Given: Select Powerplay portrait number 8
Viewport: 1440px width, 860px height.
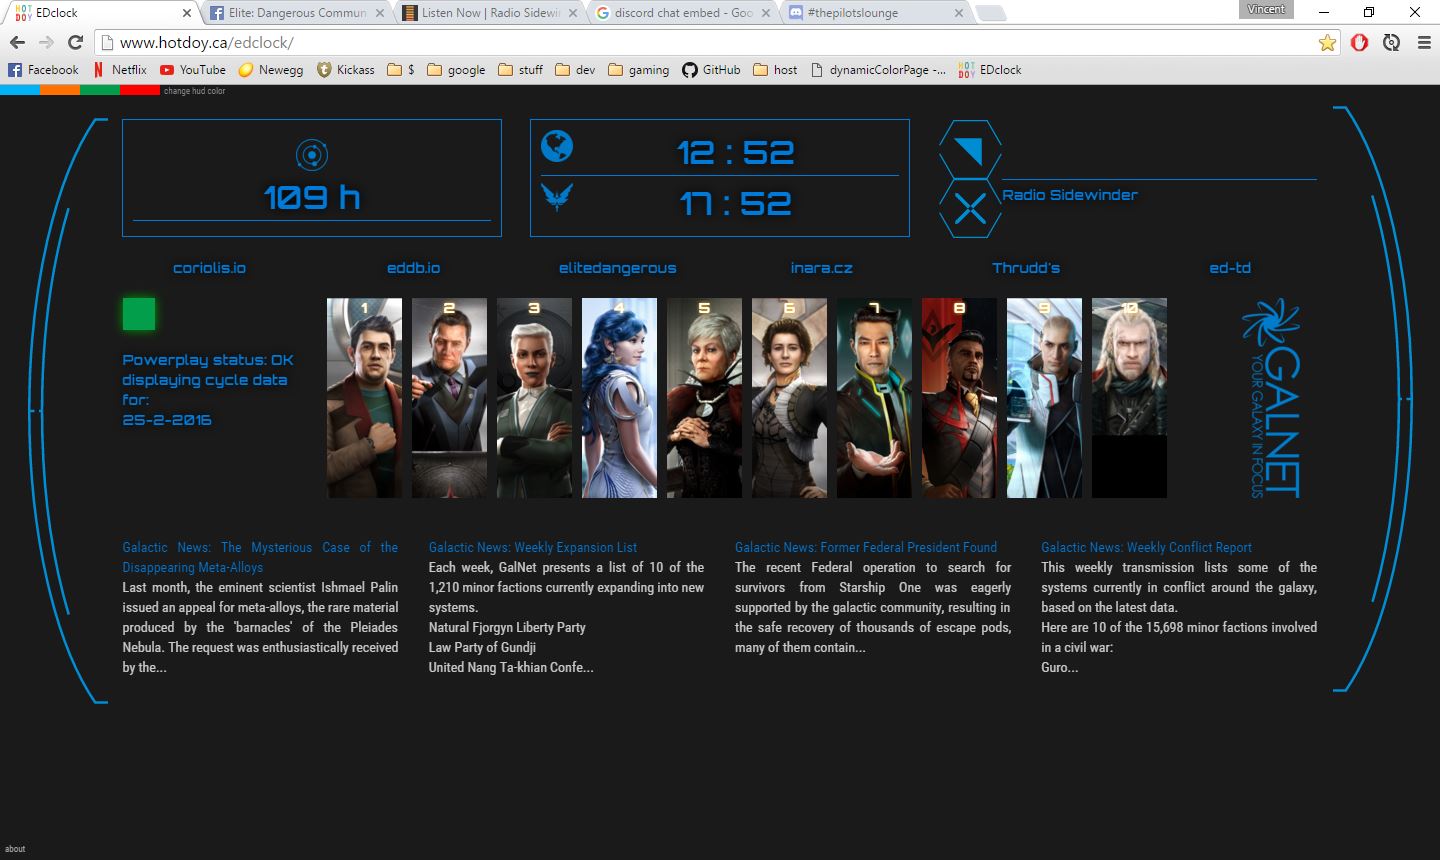Looking at the screenshot, I should 959,398.
